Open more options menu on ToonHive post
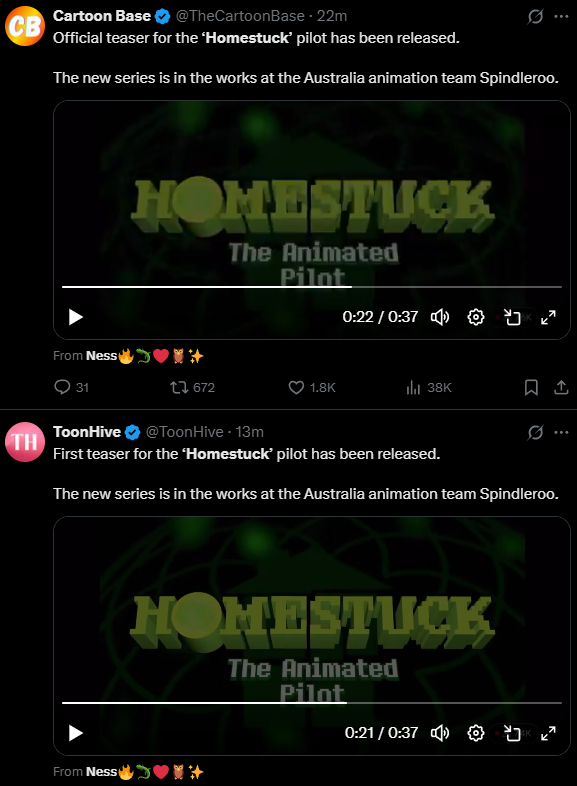This screenshot has height=786, width=577. click(561, 432)
